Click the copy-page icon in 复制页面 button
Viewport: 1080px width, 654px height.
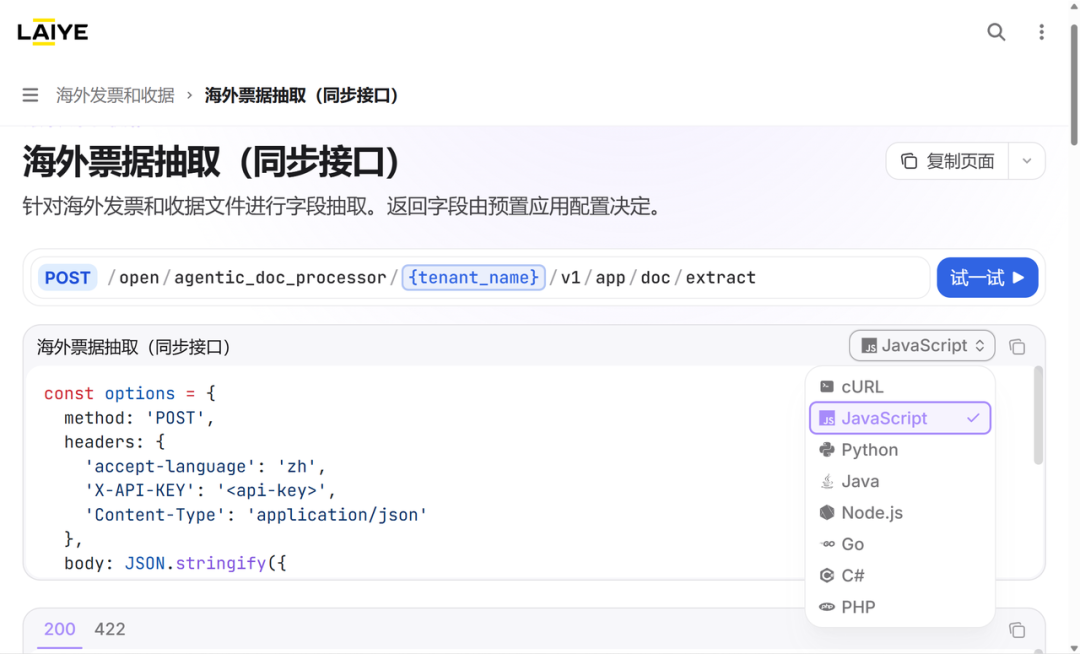pyautogui.click(x=909, y=161)
